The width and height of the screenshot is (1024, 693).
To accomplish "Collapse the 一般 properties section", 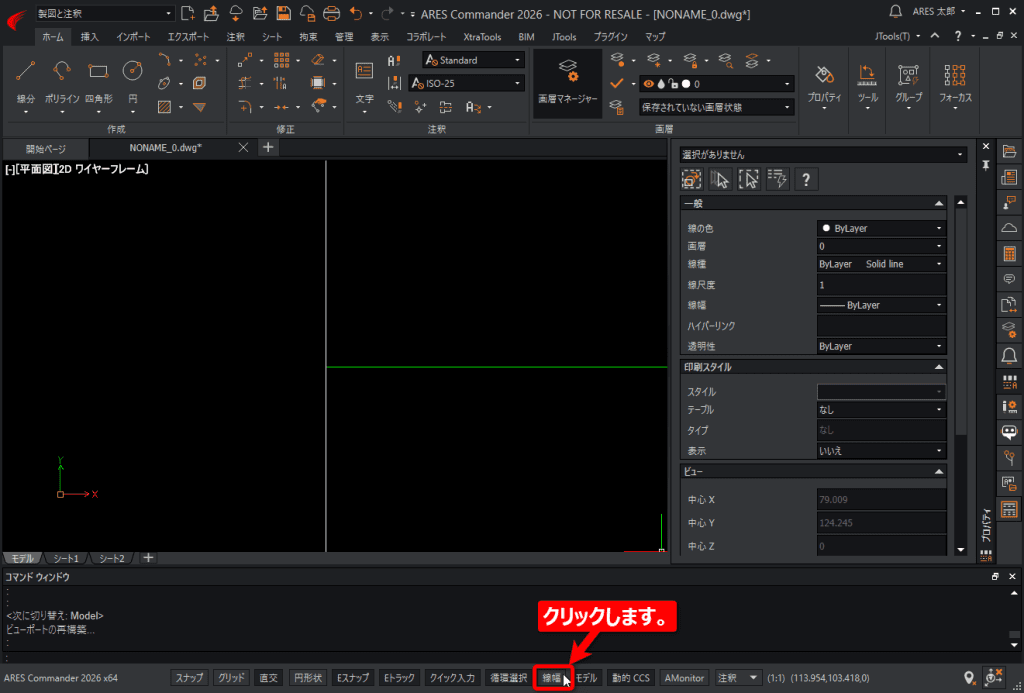I will click(x=938, y=204).
